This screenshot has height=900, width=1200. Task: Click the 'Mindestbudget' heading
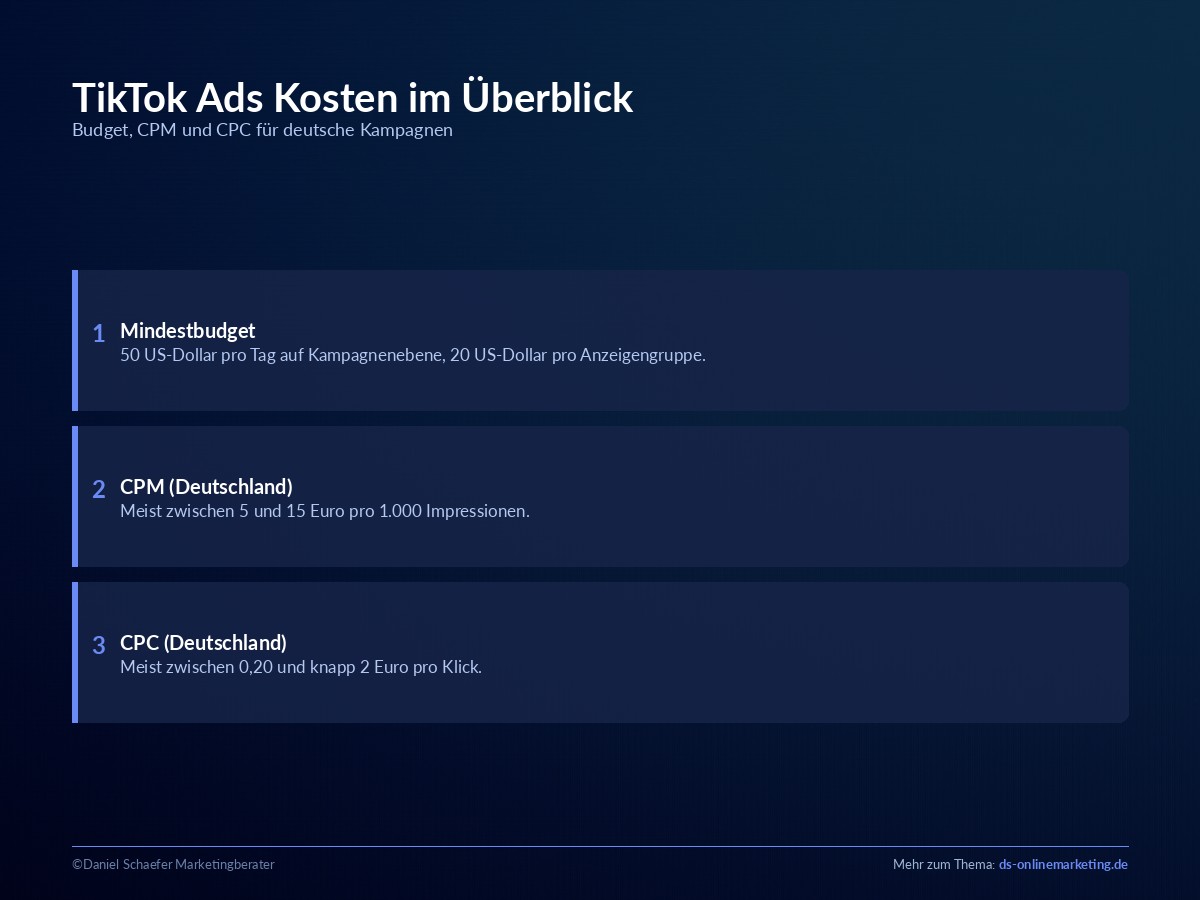point(188,330)
